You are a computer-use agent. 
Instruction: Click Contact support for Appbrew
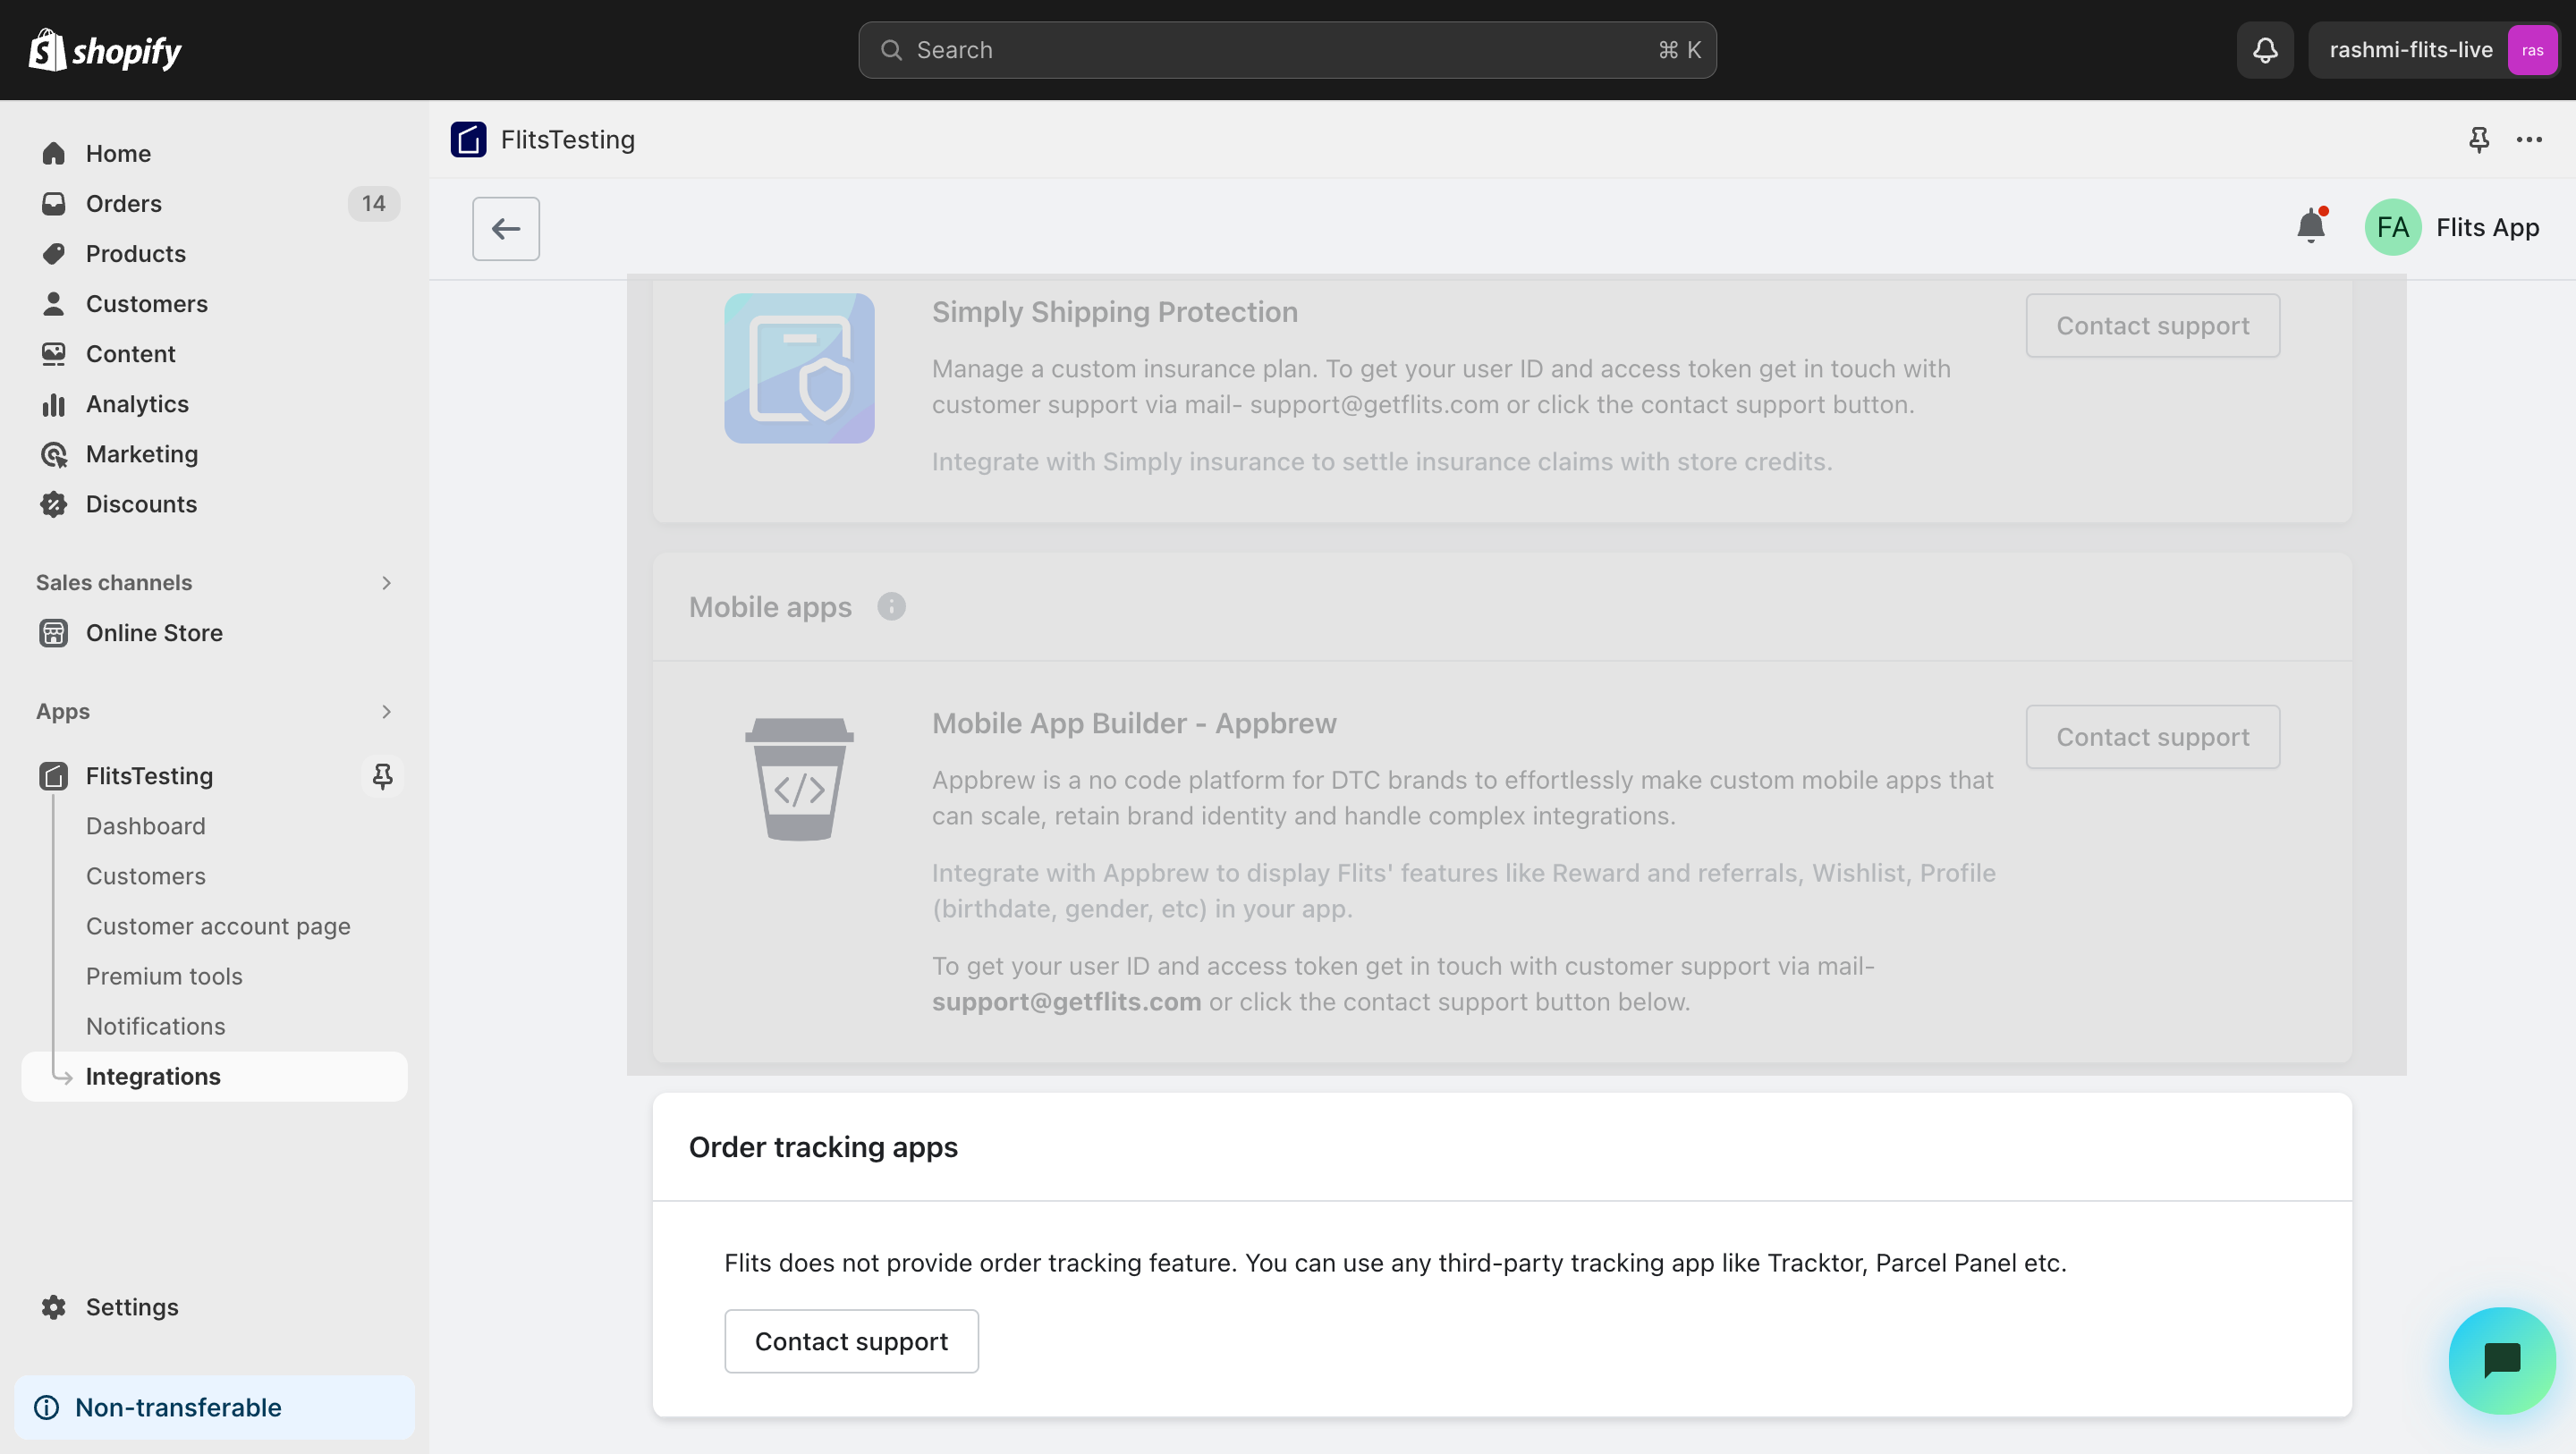point(2152,737)
